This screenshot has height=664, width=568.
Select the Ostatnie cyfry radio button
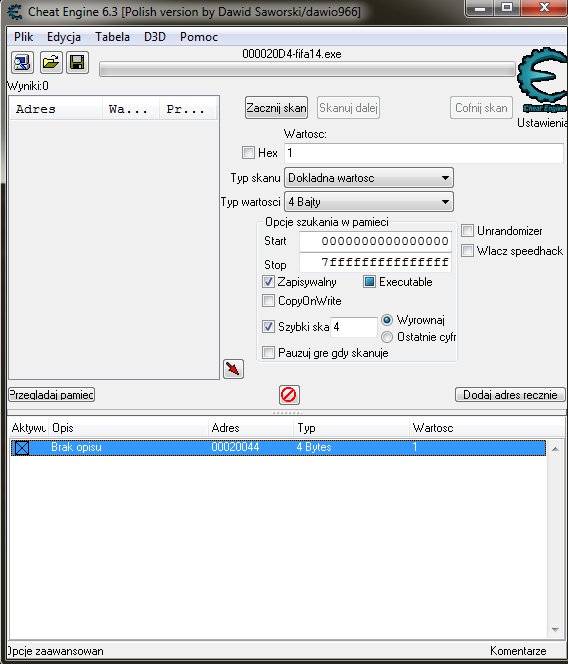(x=387, y=337)
